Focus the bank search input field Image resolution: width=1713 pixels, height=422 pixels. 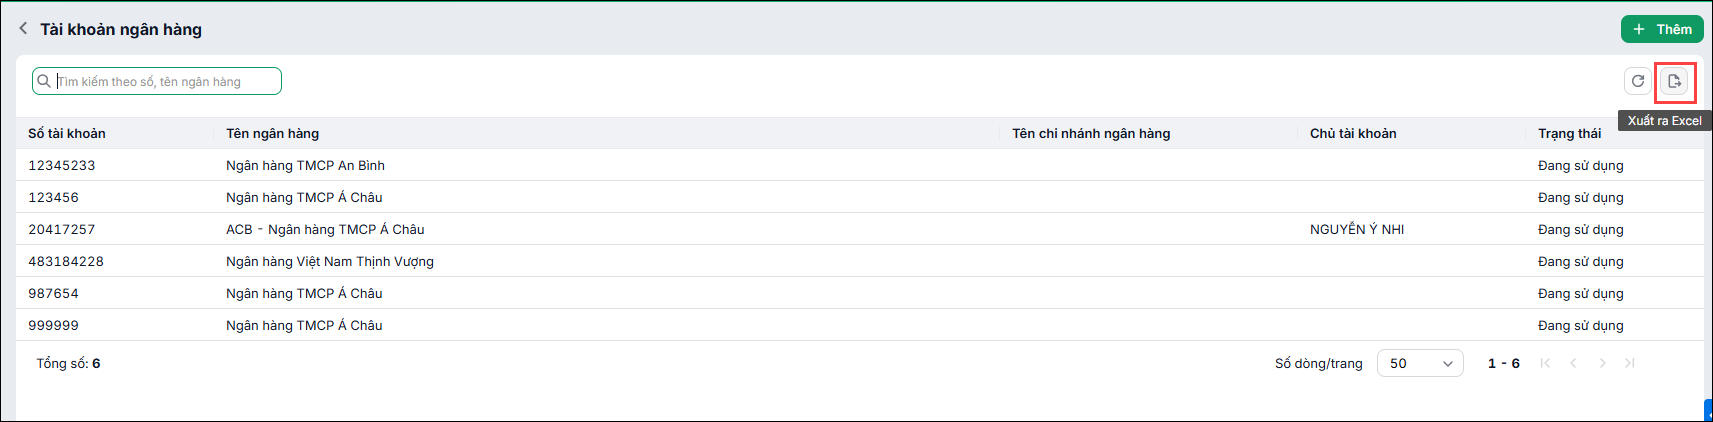(157, 81)
